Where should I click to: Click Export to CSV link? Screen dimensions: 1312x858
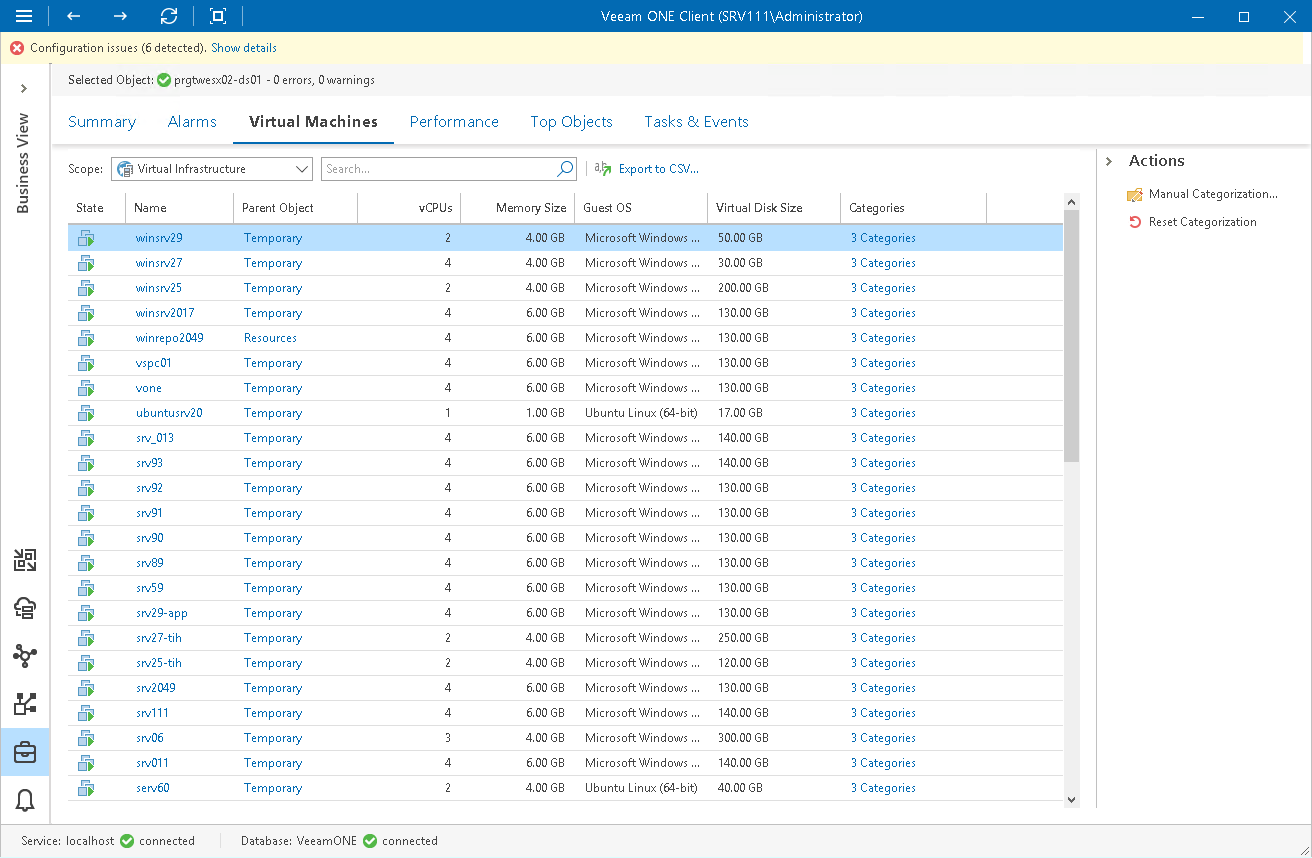[x=659, y=169]
